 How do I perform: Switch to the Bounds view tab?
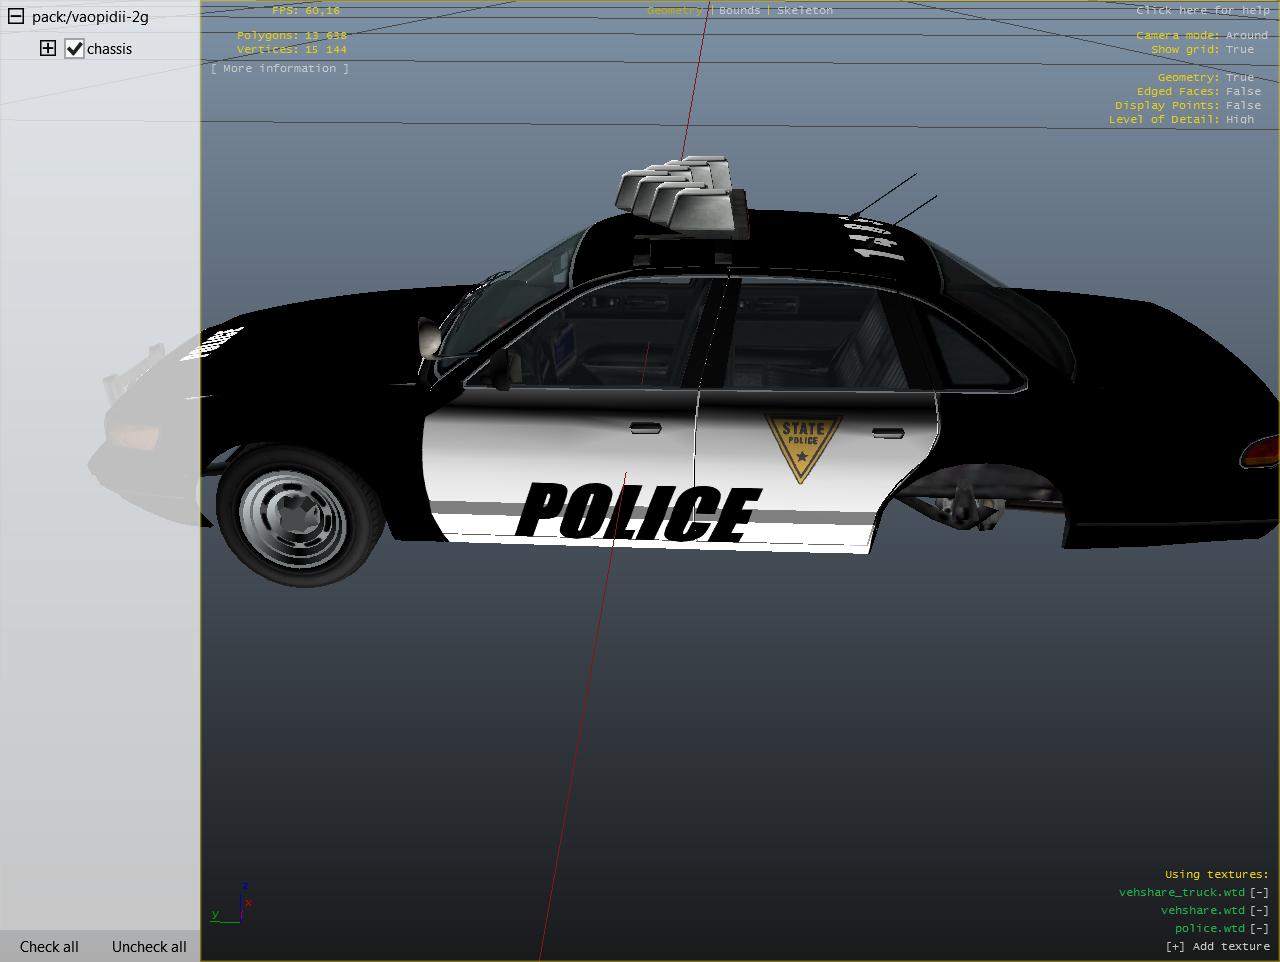(x=739, y=10)
